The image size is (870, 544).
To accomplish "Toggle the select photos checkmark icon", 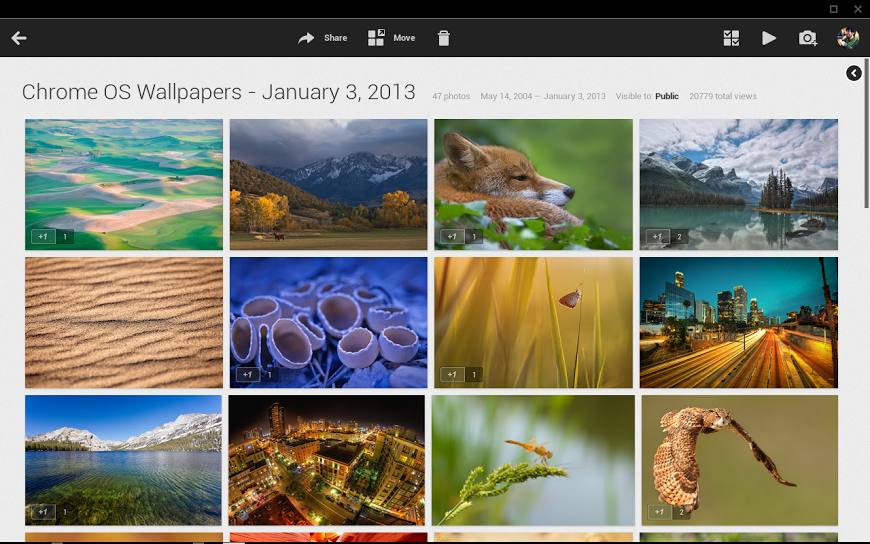I will tap(731, 38).
